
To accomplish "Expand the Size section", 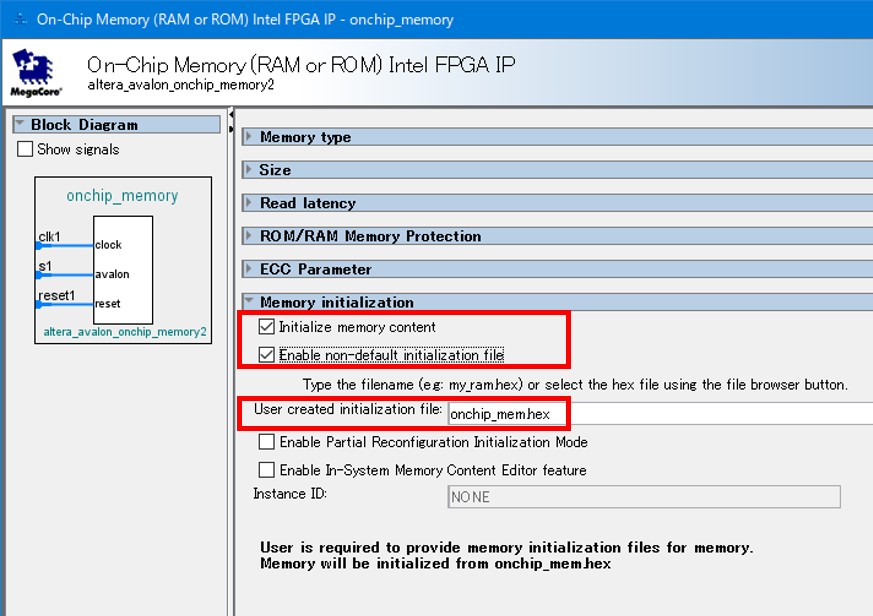I will pyautogui.click(x=250, y=170).
